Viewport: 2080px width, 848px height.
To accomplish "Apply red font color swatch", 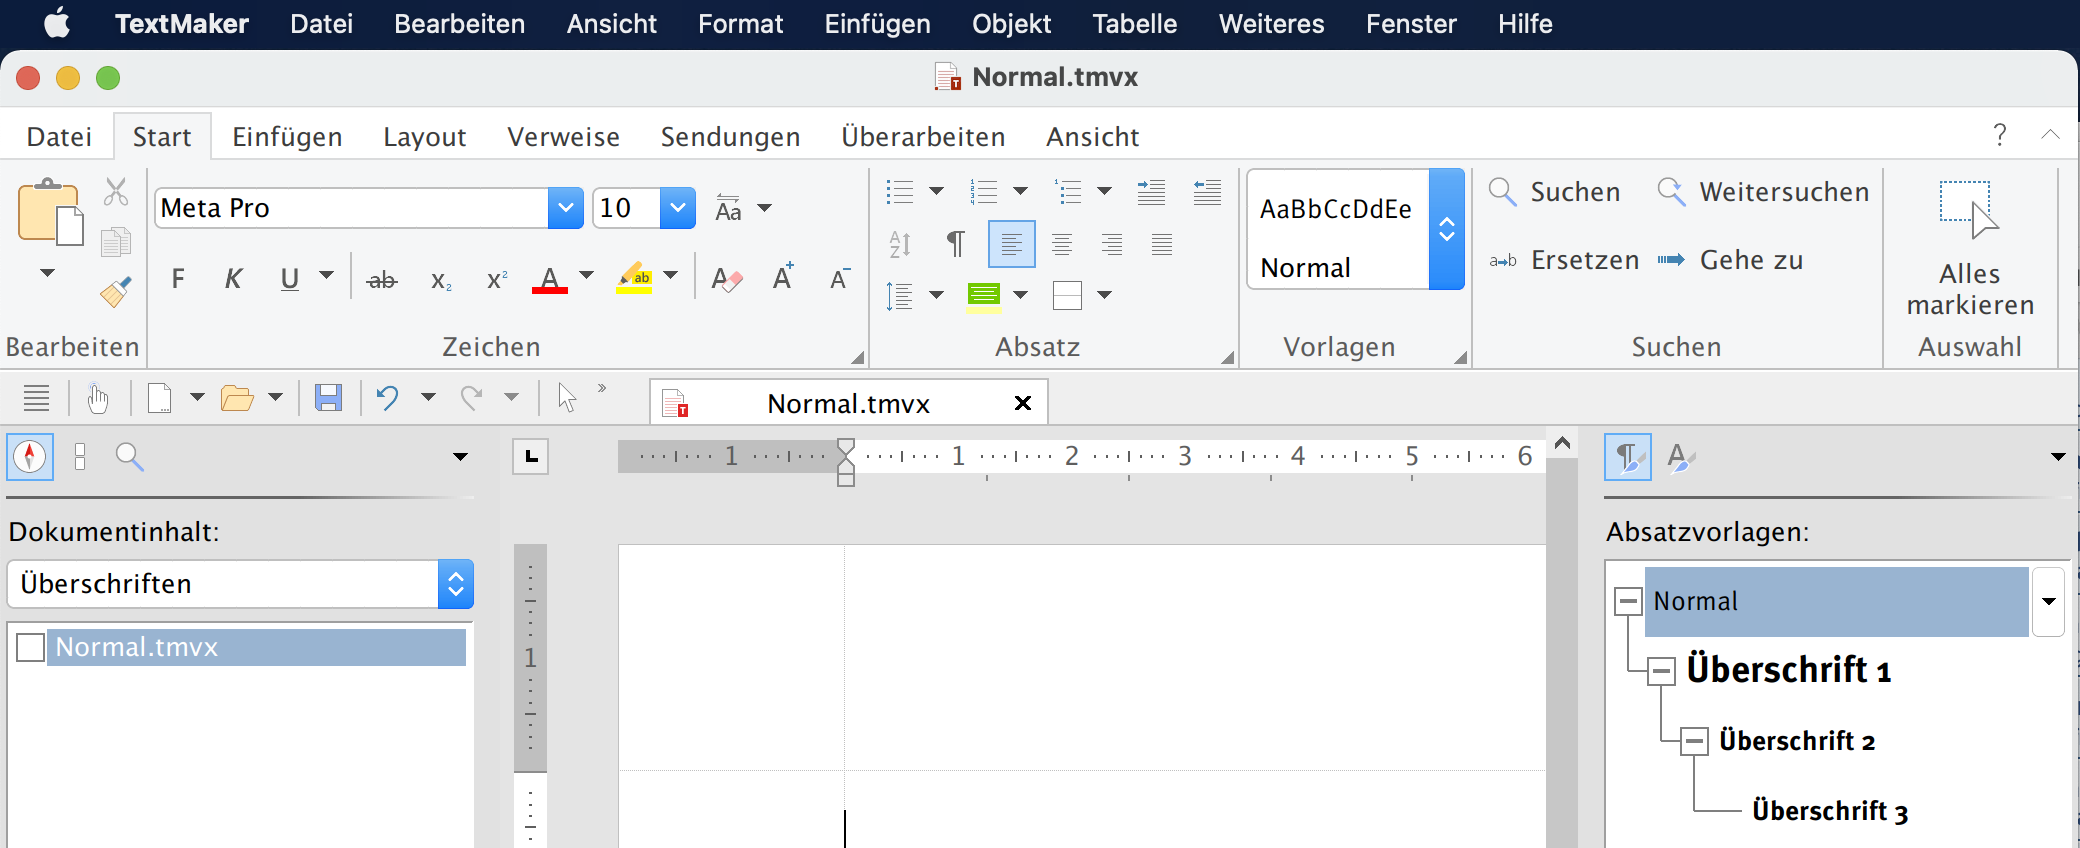I will point(550,279).
